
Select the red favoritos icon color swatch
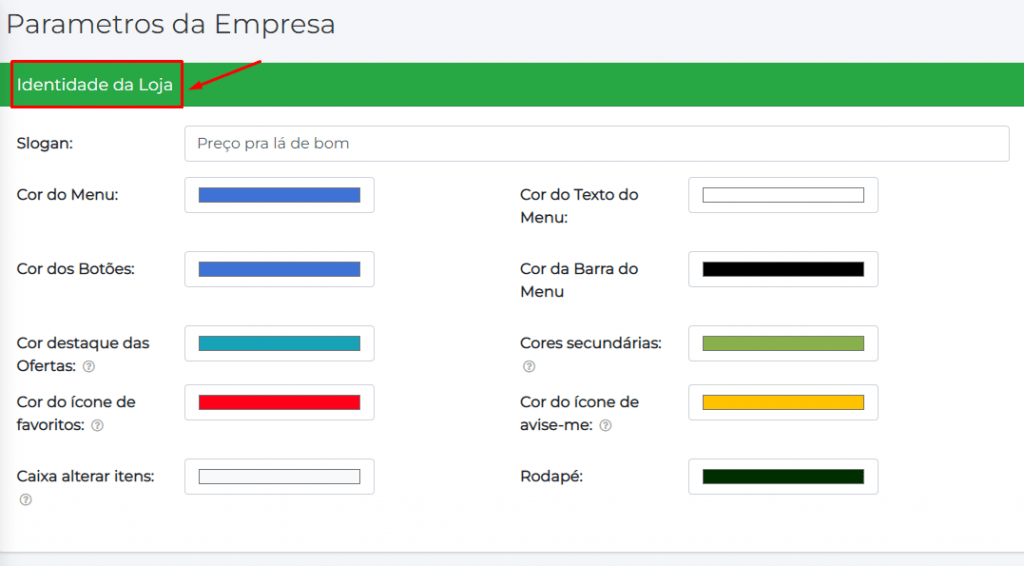coord(279,402)
